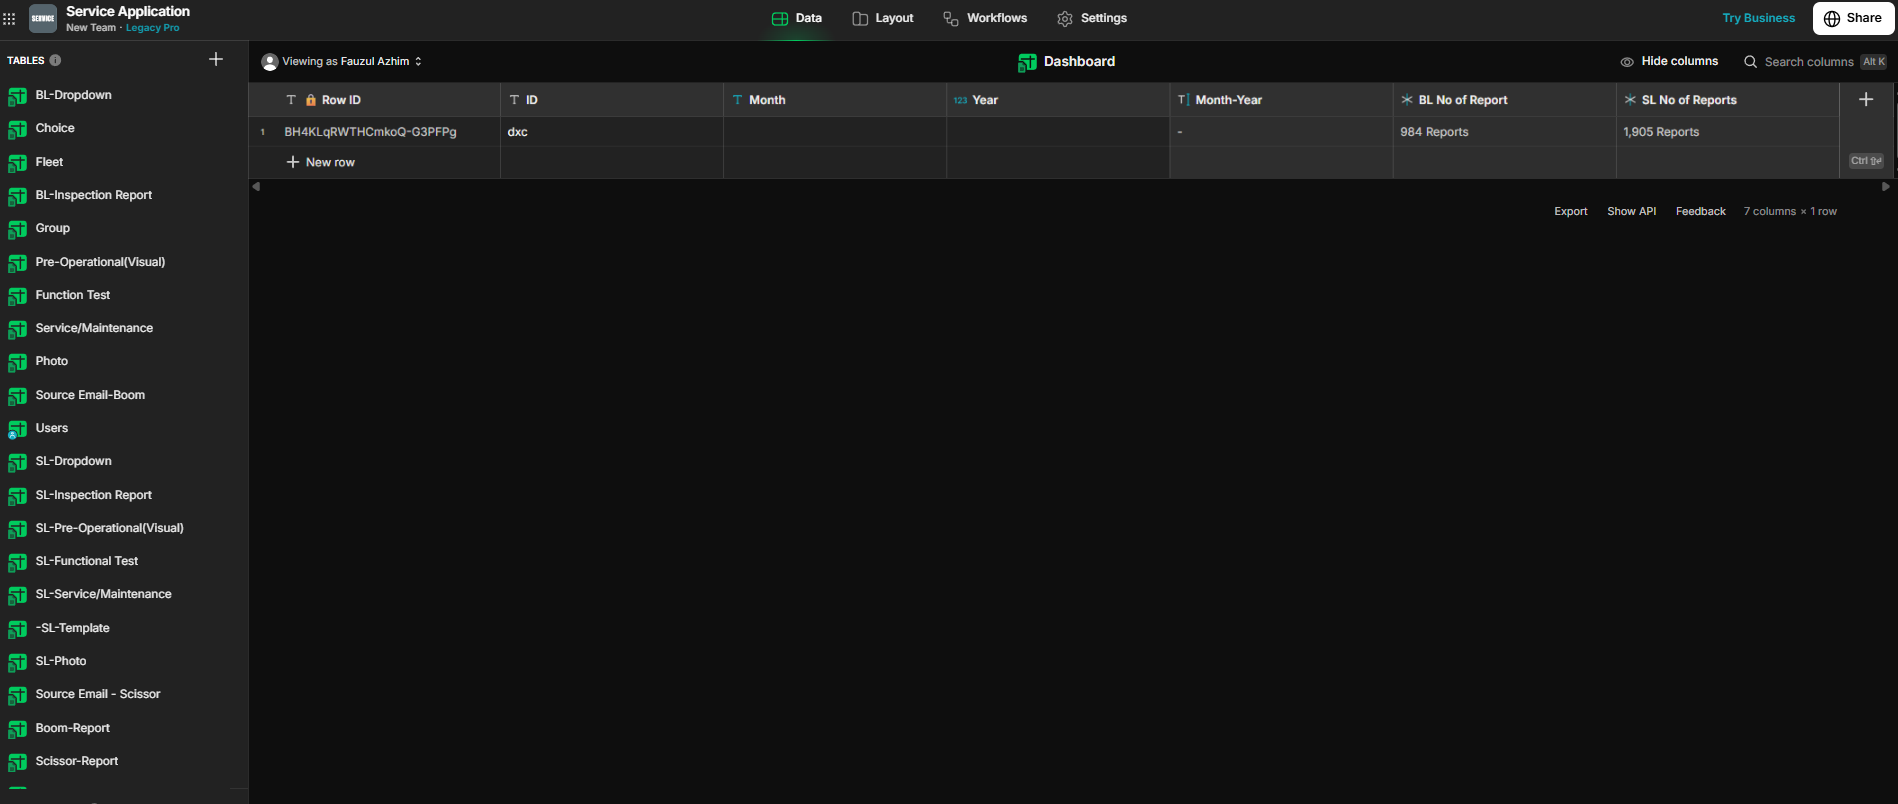The image size is (1898, 804).
Task: Click the scroll right arrow
Action: point(1886,186)
